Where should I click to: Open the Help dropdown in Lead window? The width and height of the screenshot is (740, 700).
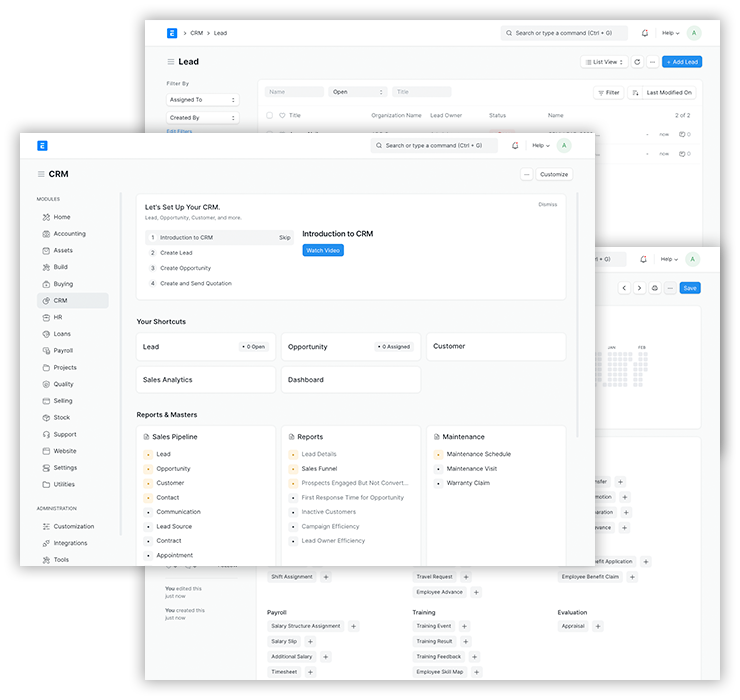[x=671, y=33]
